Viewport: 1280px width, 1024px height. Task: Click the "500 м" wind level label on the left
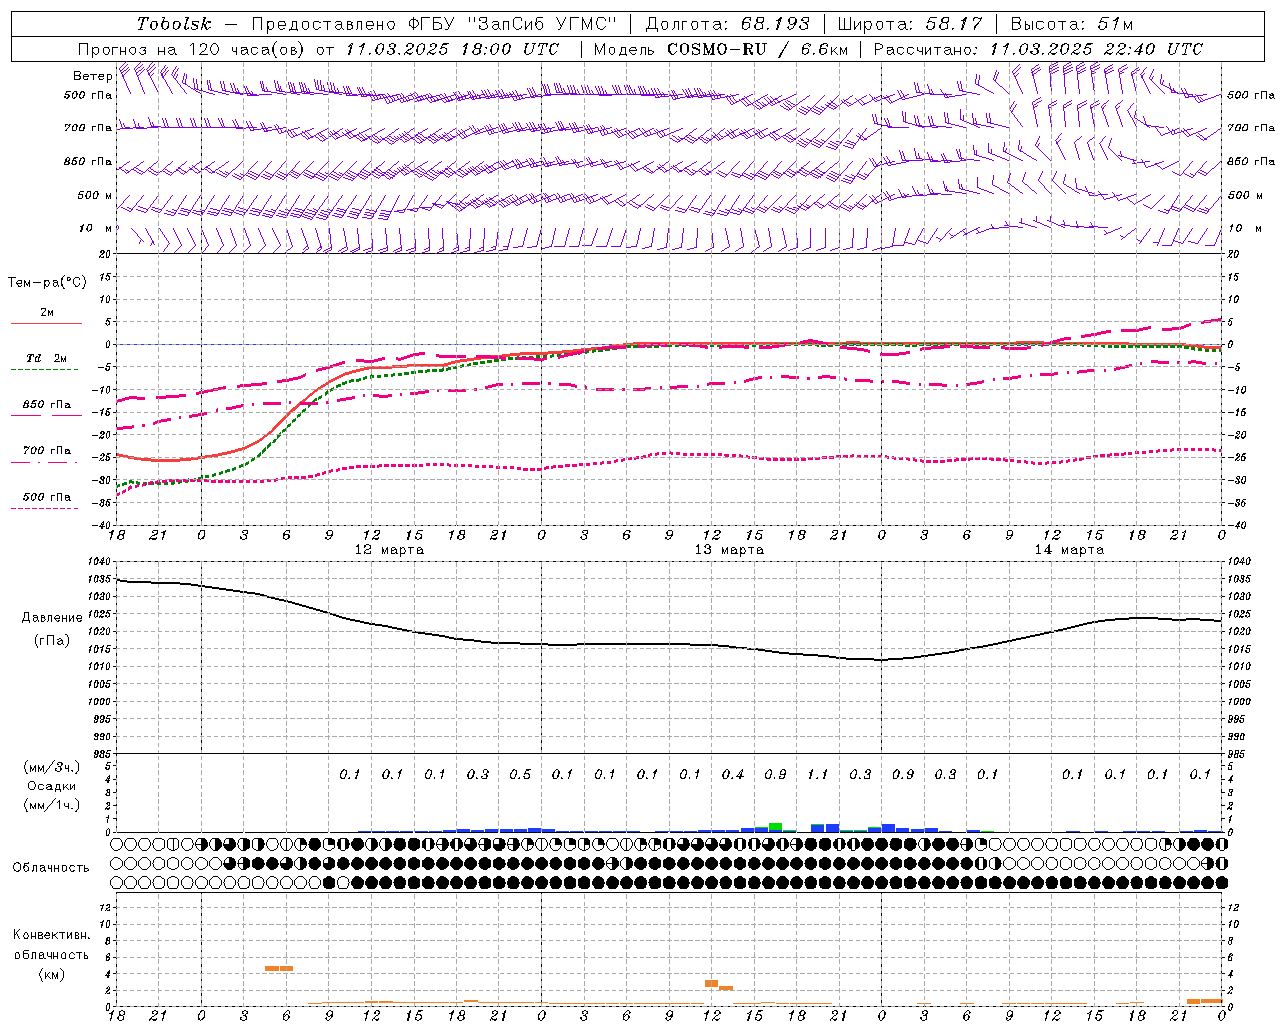(95, 196)
